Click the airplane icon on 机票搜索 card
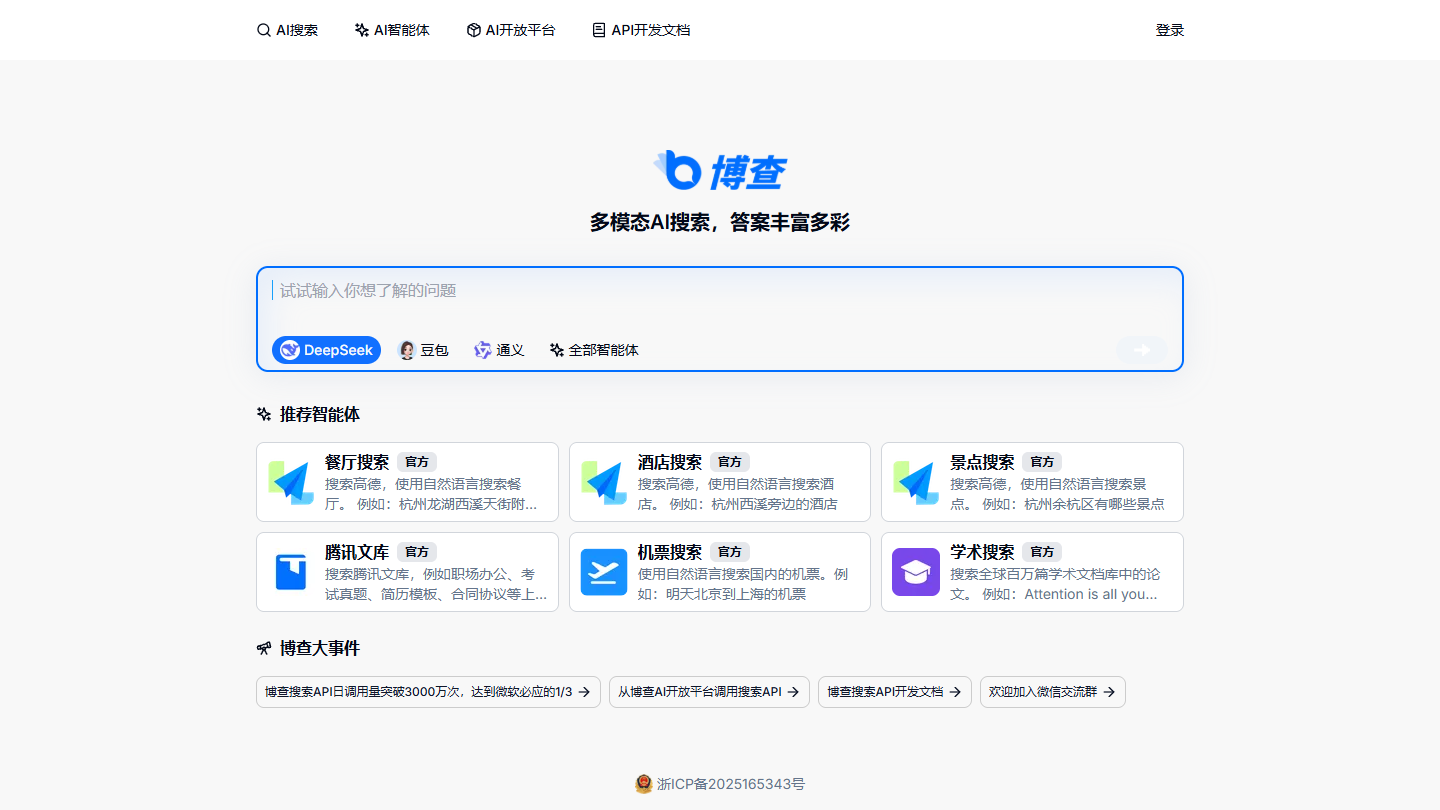 [604, 572]
